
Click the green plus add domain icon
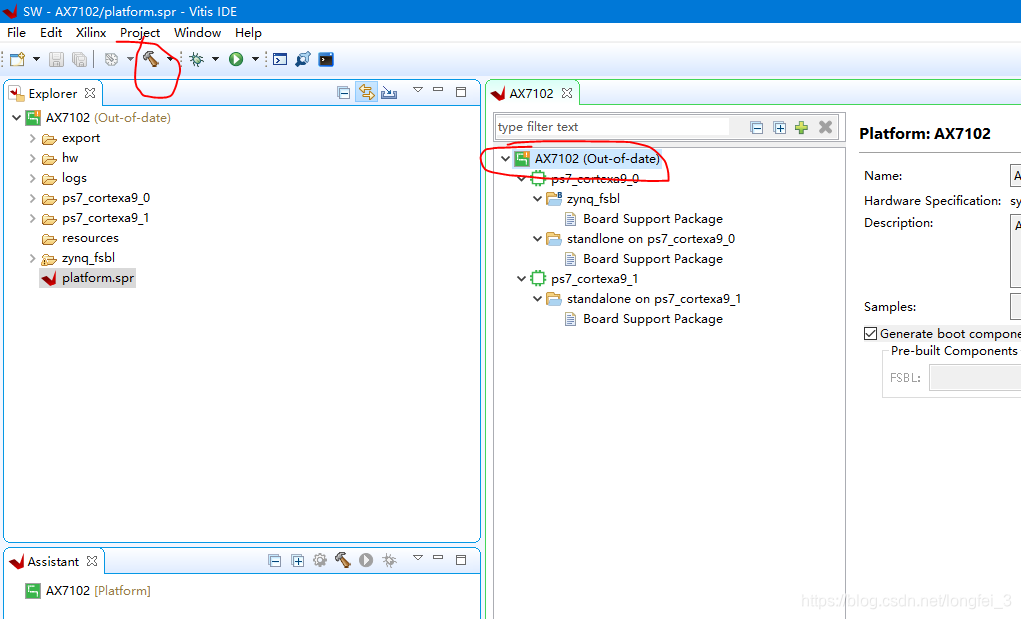(802, 127)
